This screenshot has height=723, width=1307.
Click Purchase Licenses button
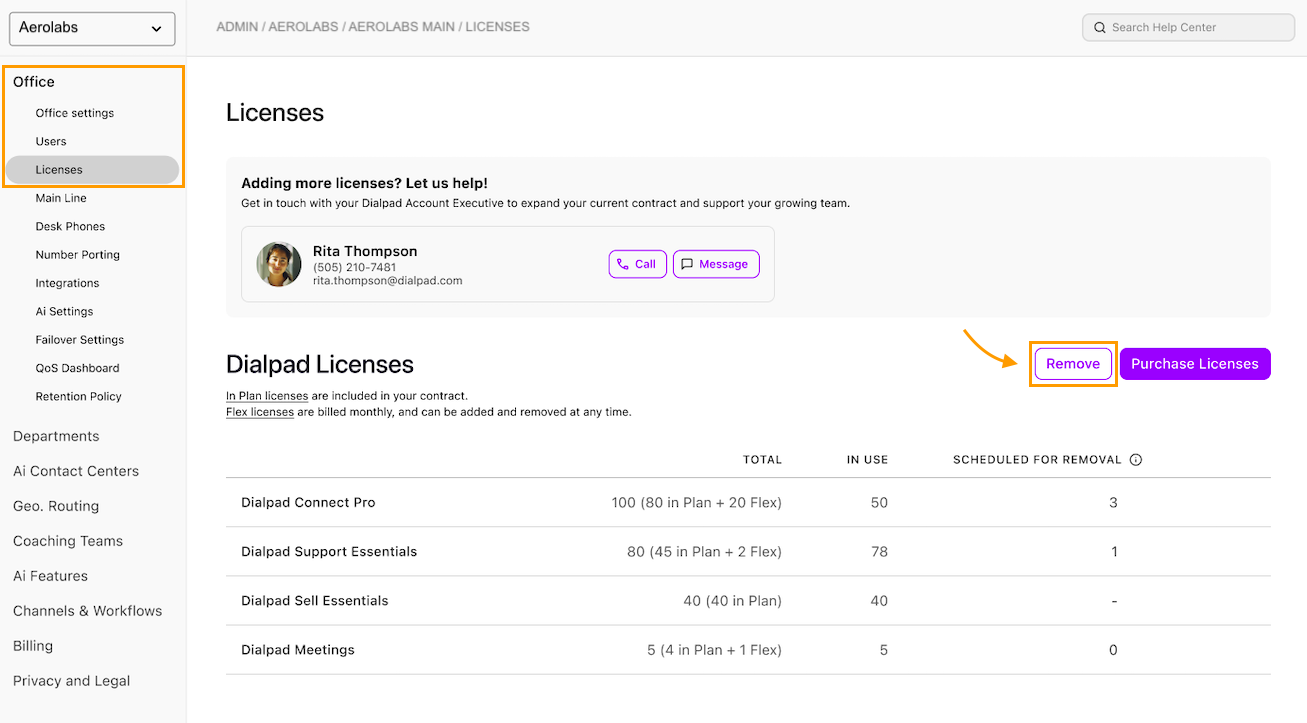[x=1195, y=364]
